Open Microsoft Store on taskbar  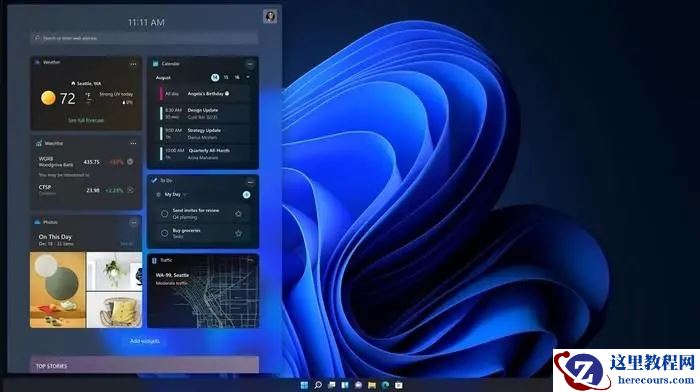[x=399, y=385]
